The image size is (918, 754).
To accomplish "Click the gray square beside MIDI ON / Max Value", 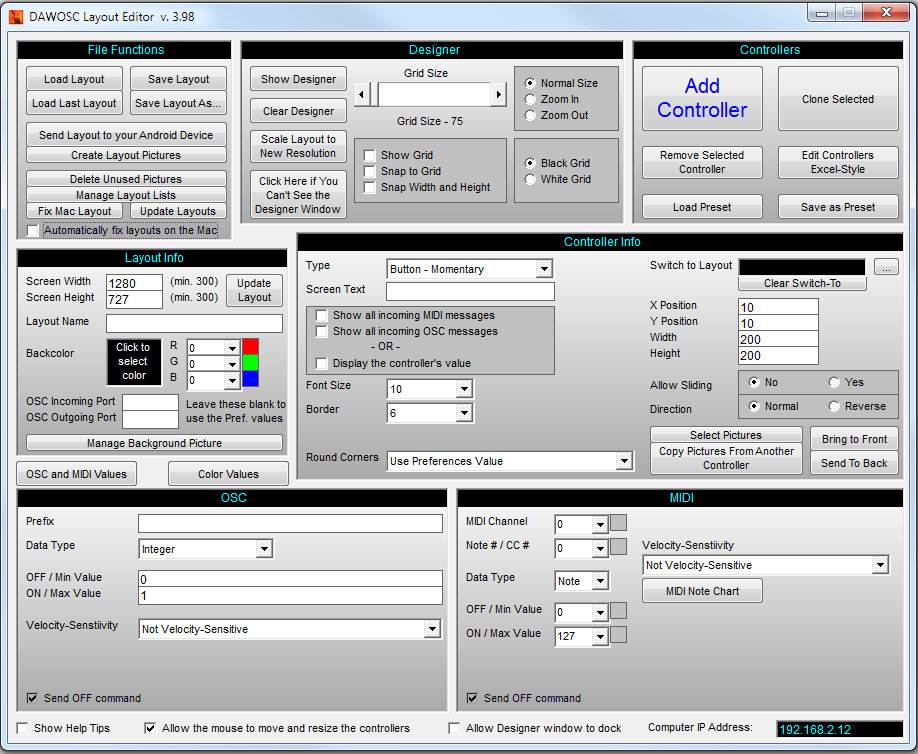I will [x=619, y=635].
